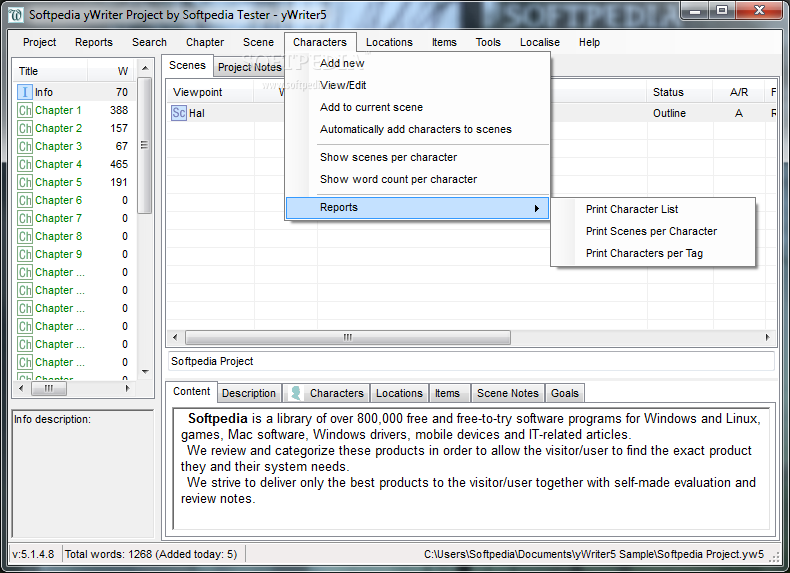This screenshot has height=573, width=790.
Task: Click the Chapter 8 'Ch' icon
Action: pyautogui.click(x=24, y=236)
